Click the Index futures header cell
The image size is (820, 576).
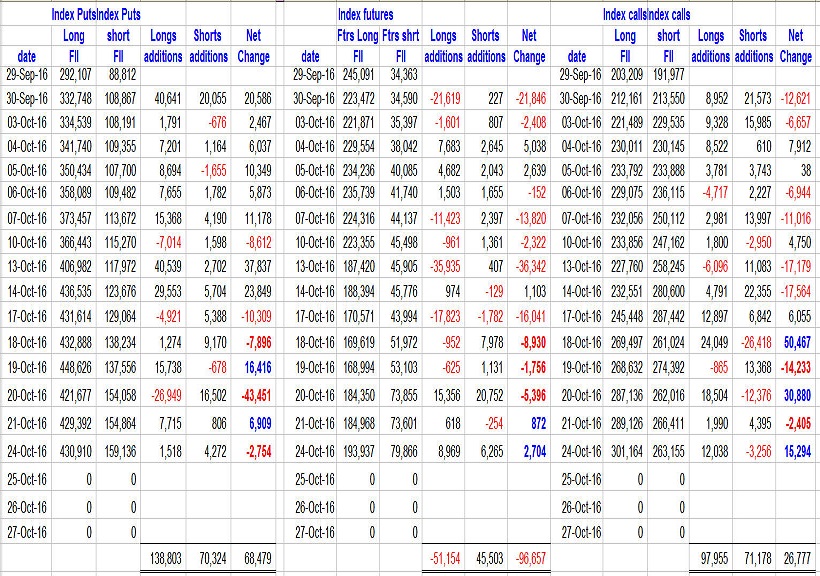366,14
